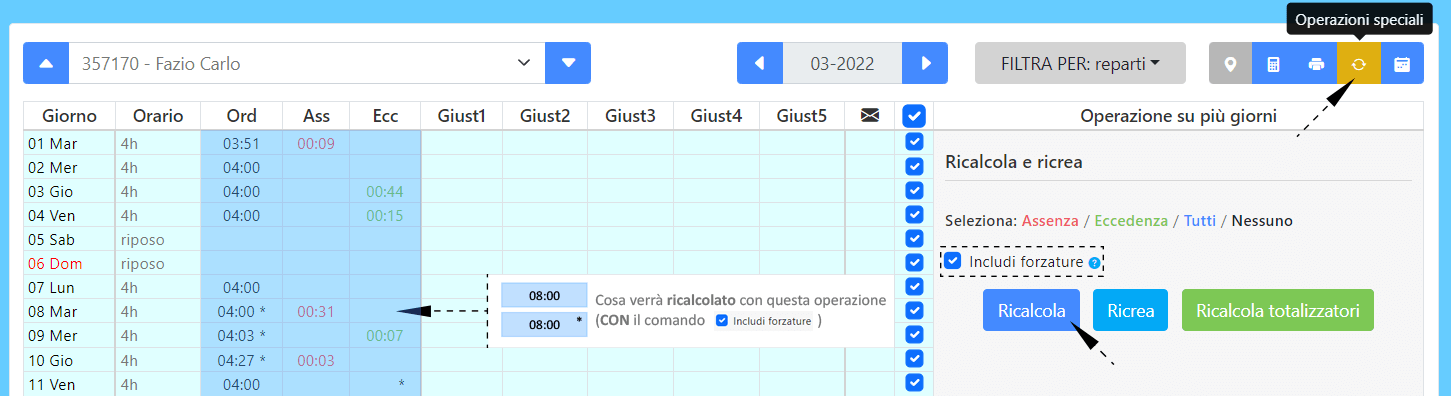The height and width of the screenshot is (396, 1451).
Task: Click the printer icon button
Action: click(x=1316, y=63)
